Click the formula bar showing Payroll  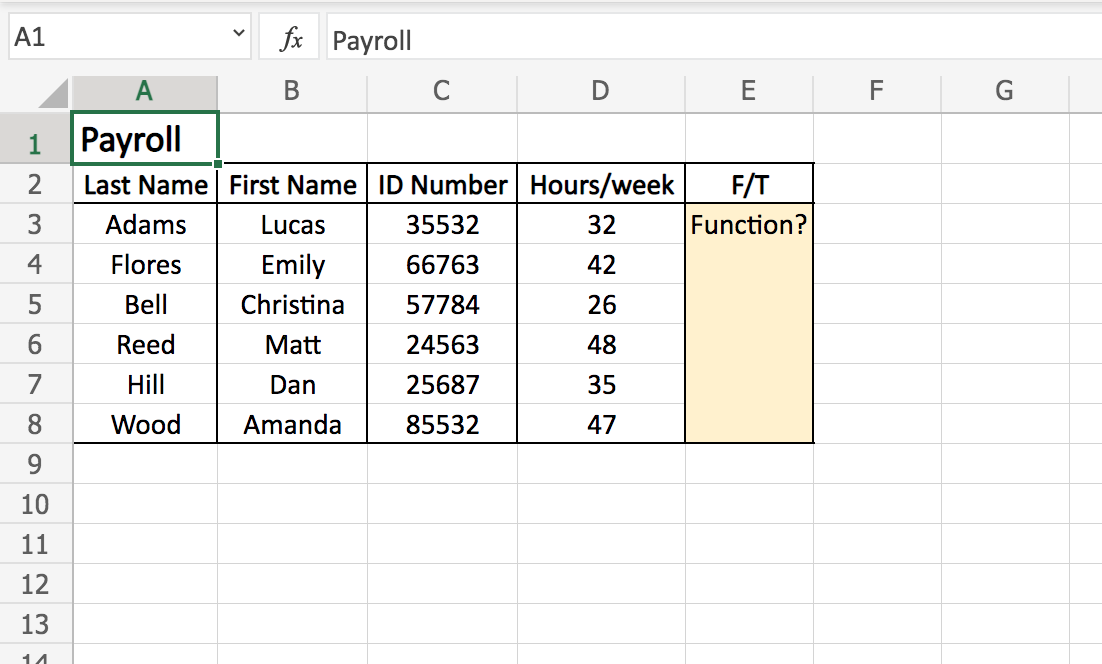[700, 40]
